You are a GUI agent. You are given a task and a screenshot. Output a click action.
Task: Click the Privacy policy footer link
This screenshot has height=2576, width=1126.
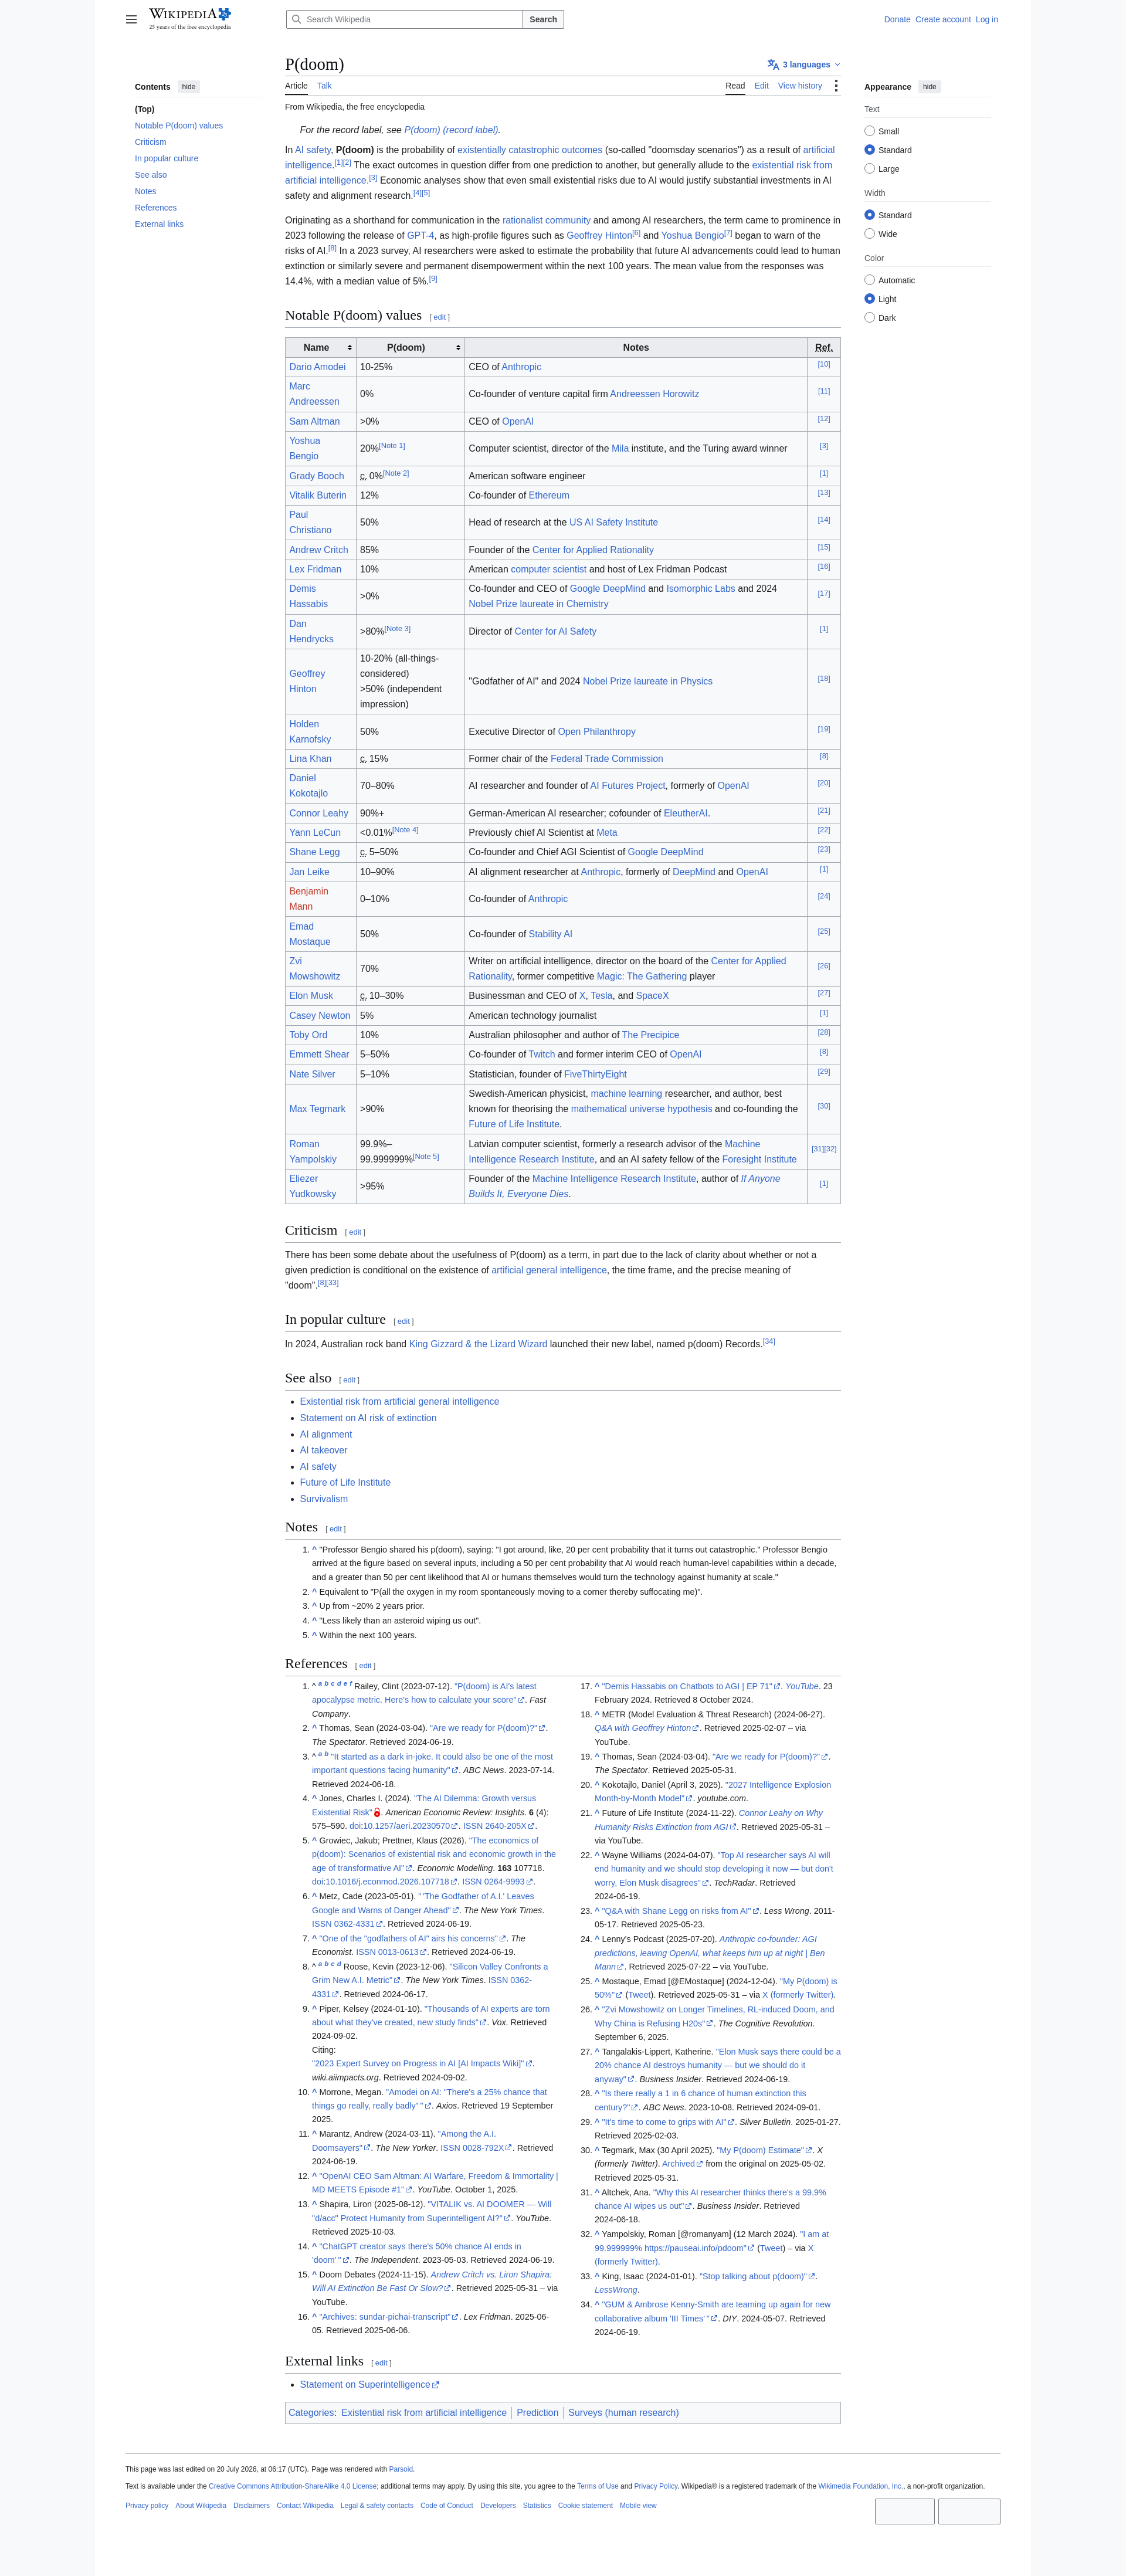coord(147,2505)
